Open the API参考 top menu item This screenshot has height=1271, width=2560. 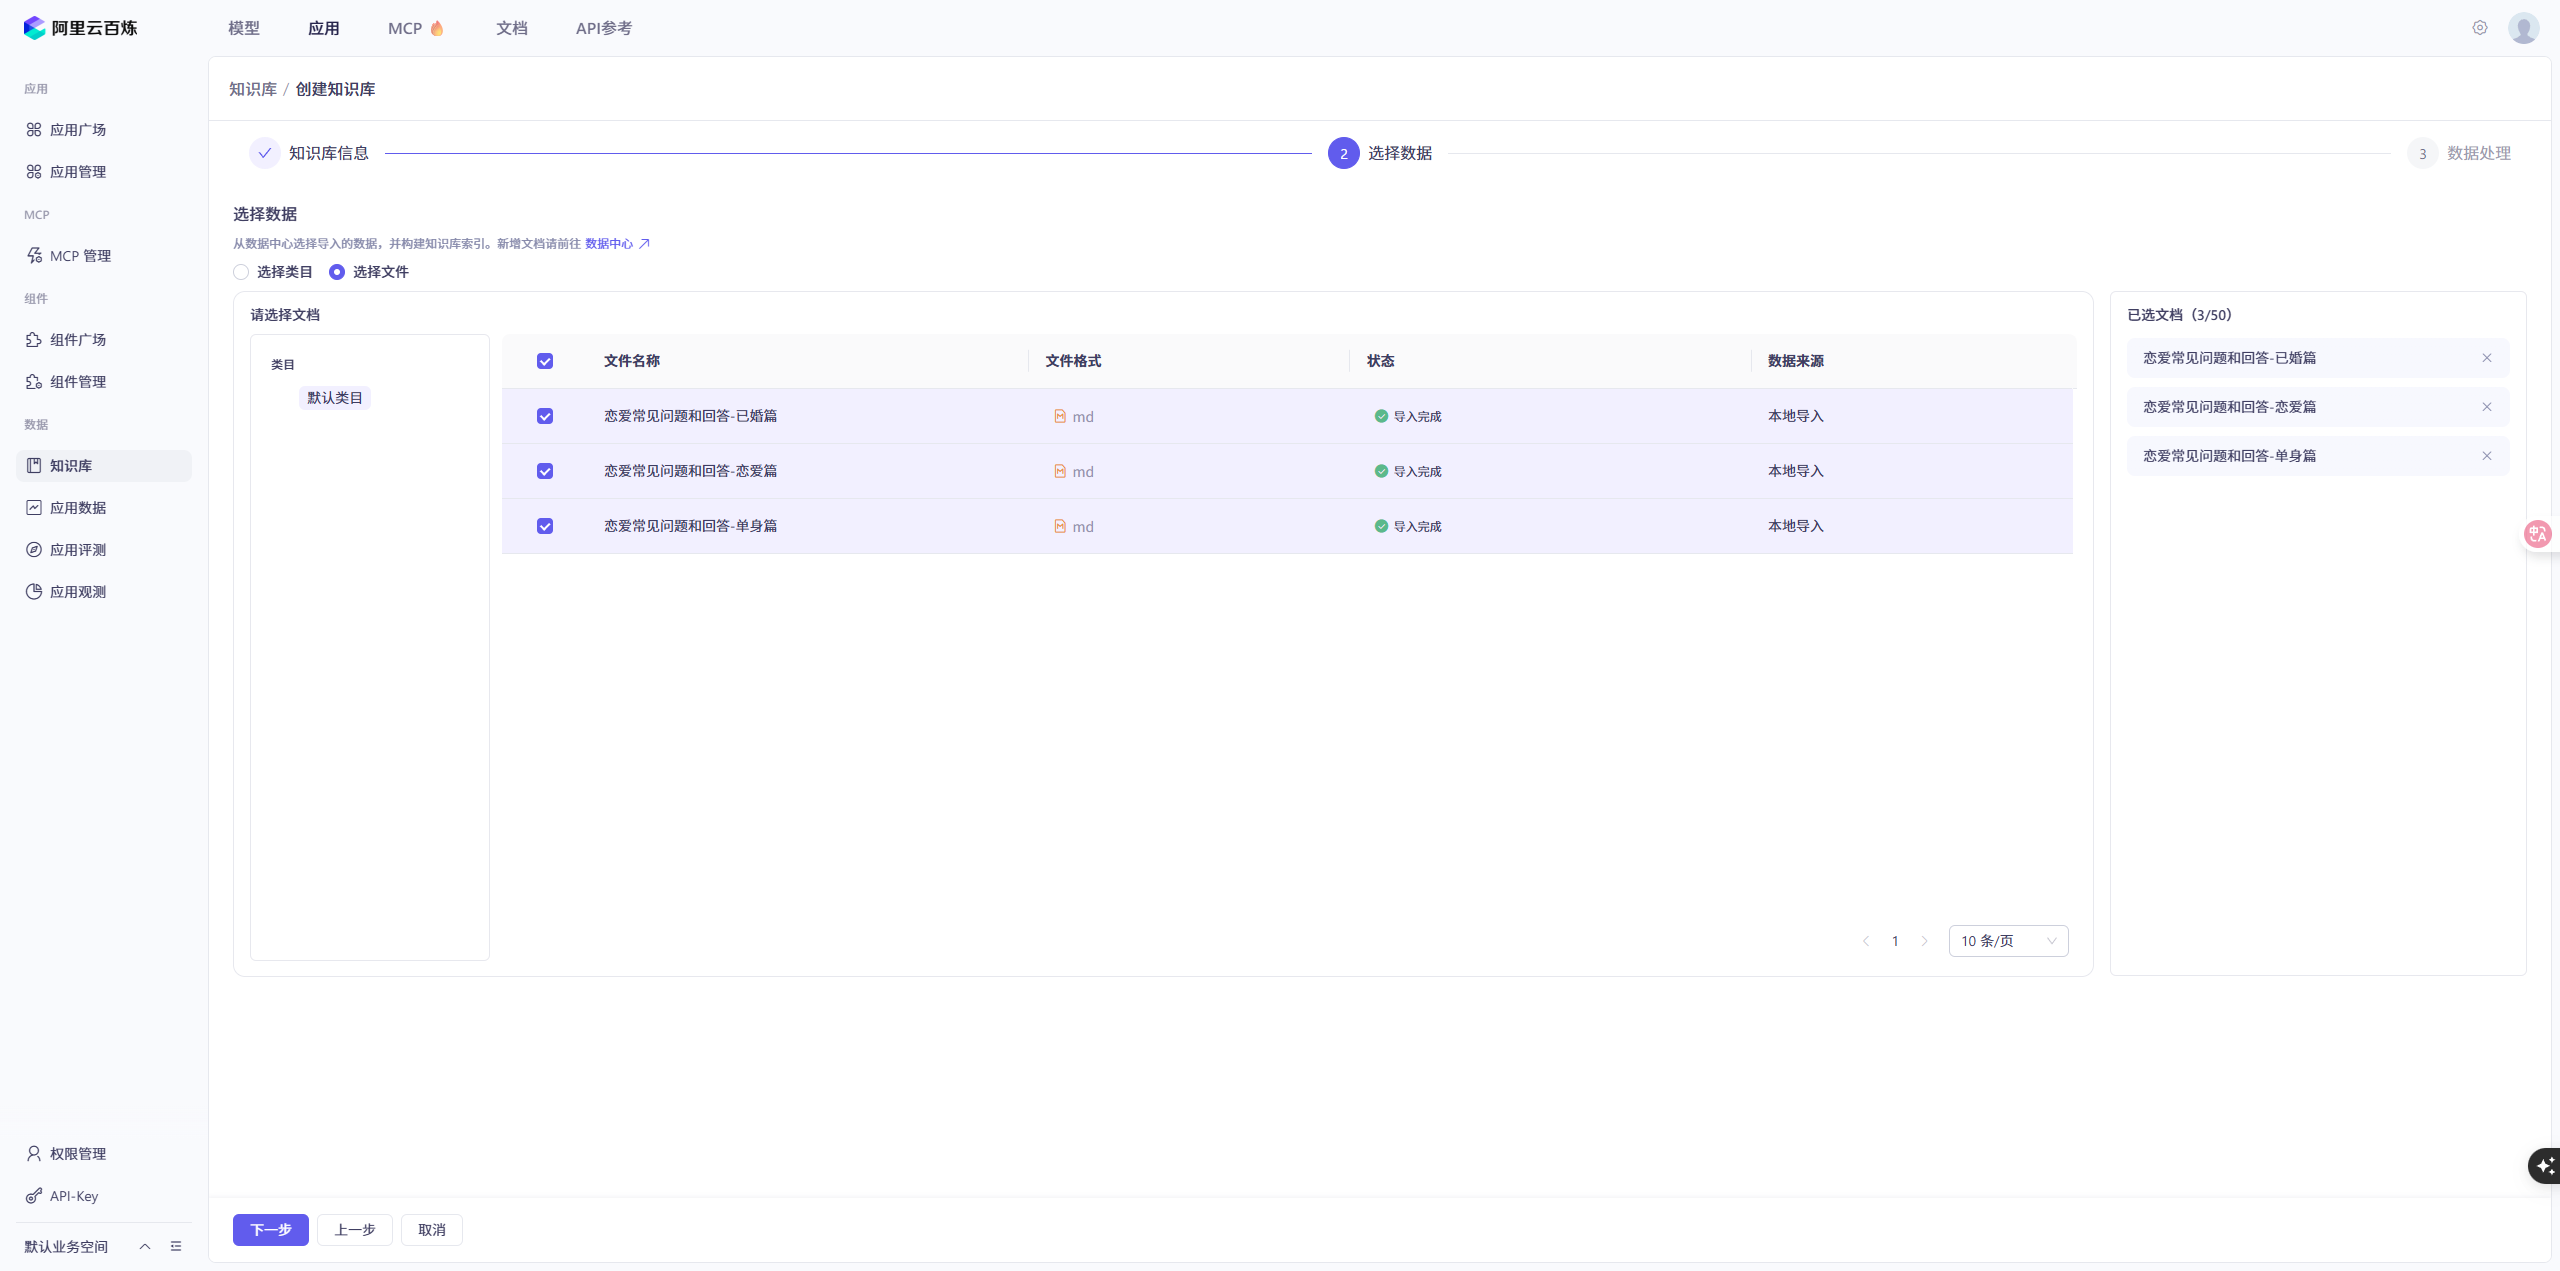(603, 28)
